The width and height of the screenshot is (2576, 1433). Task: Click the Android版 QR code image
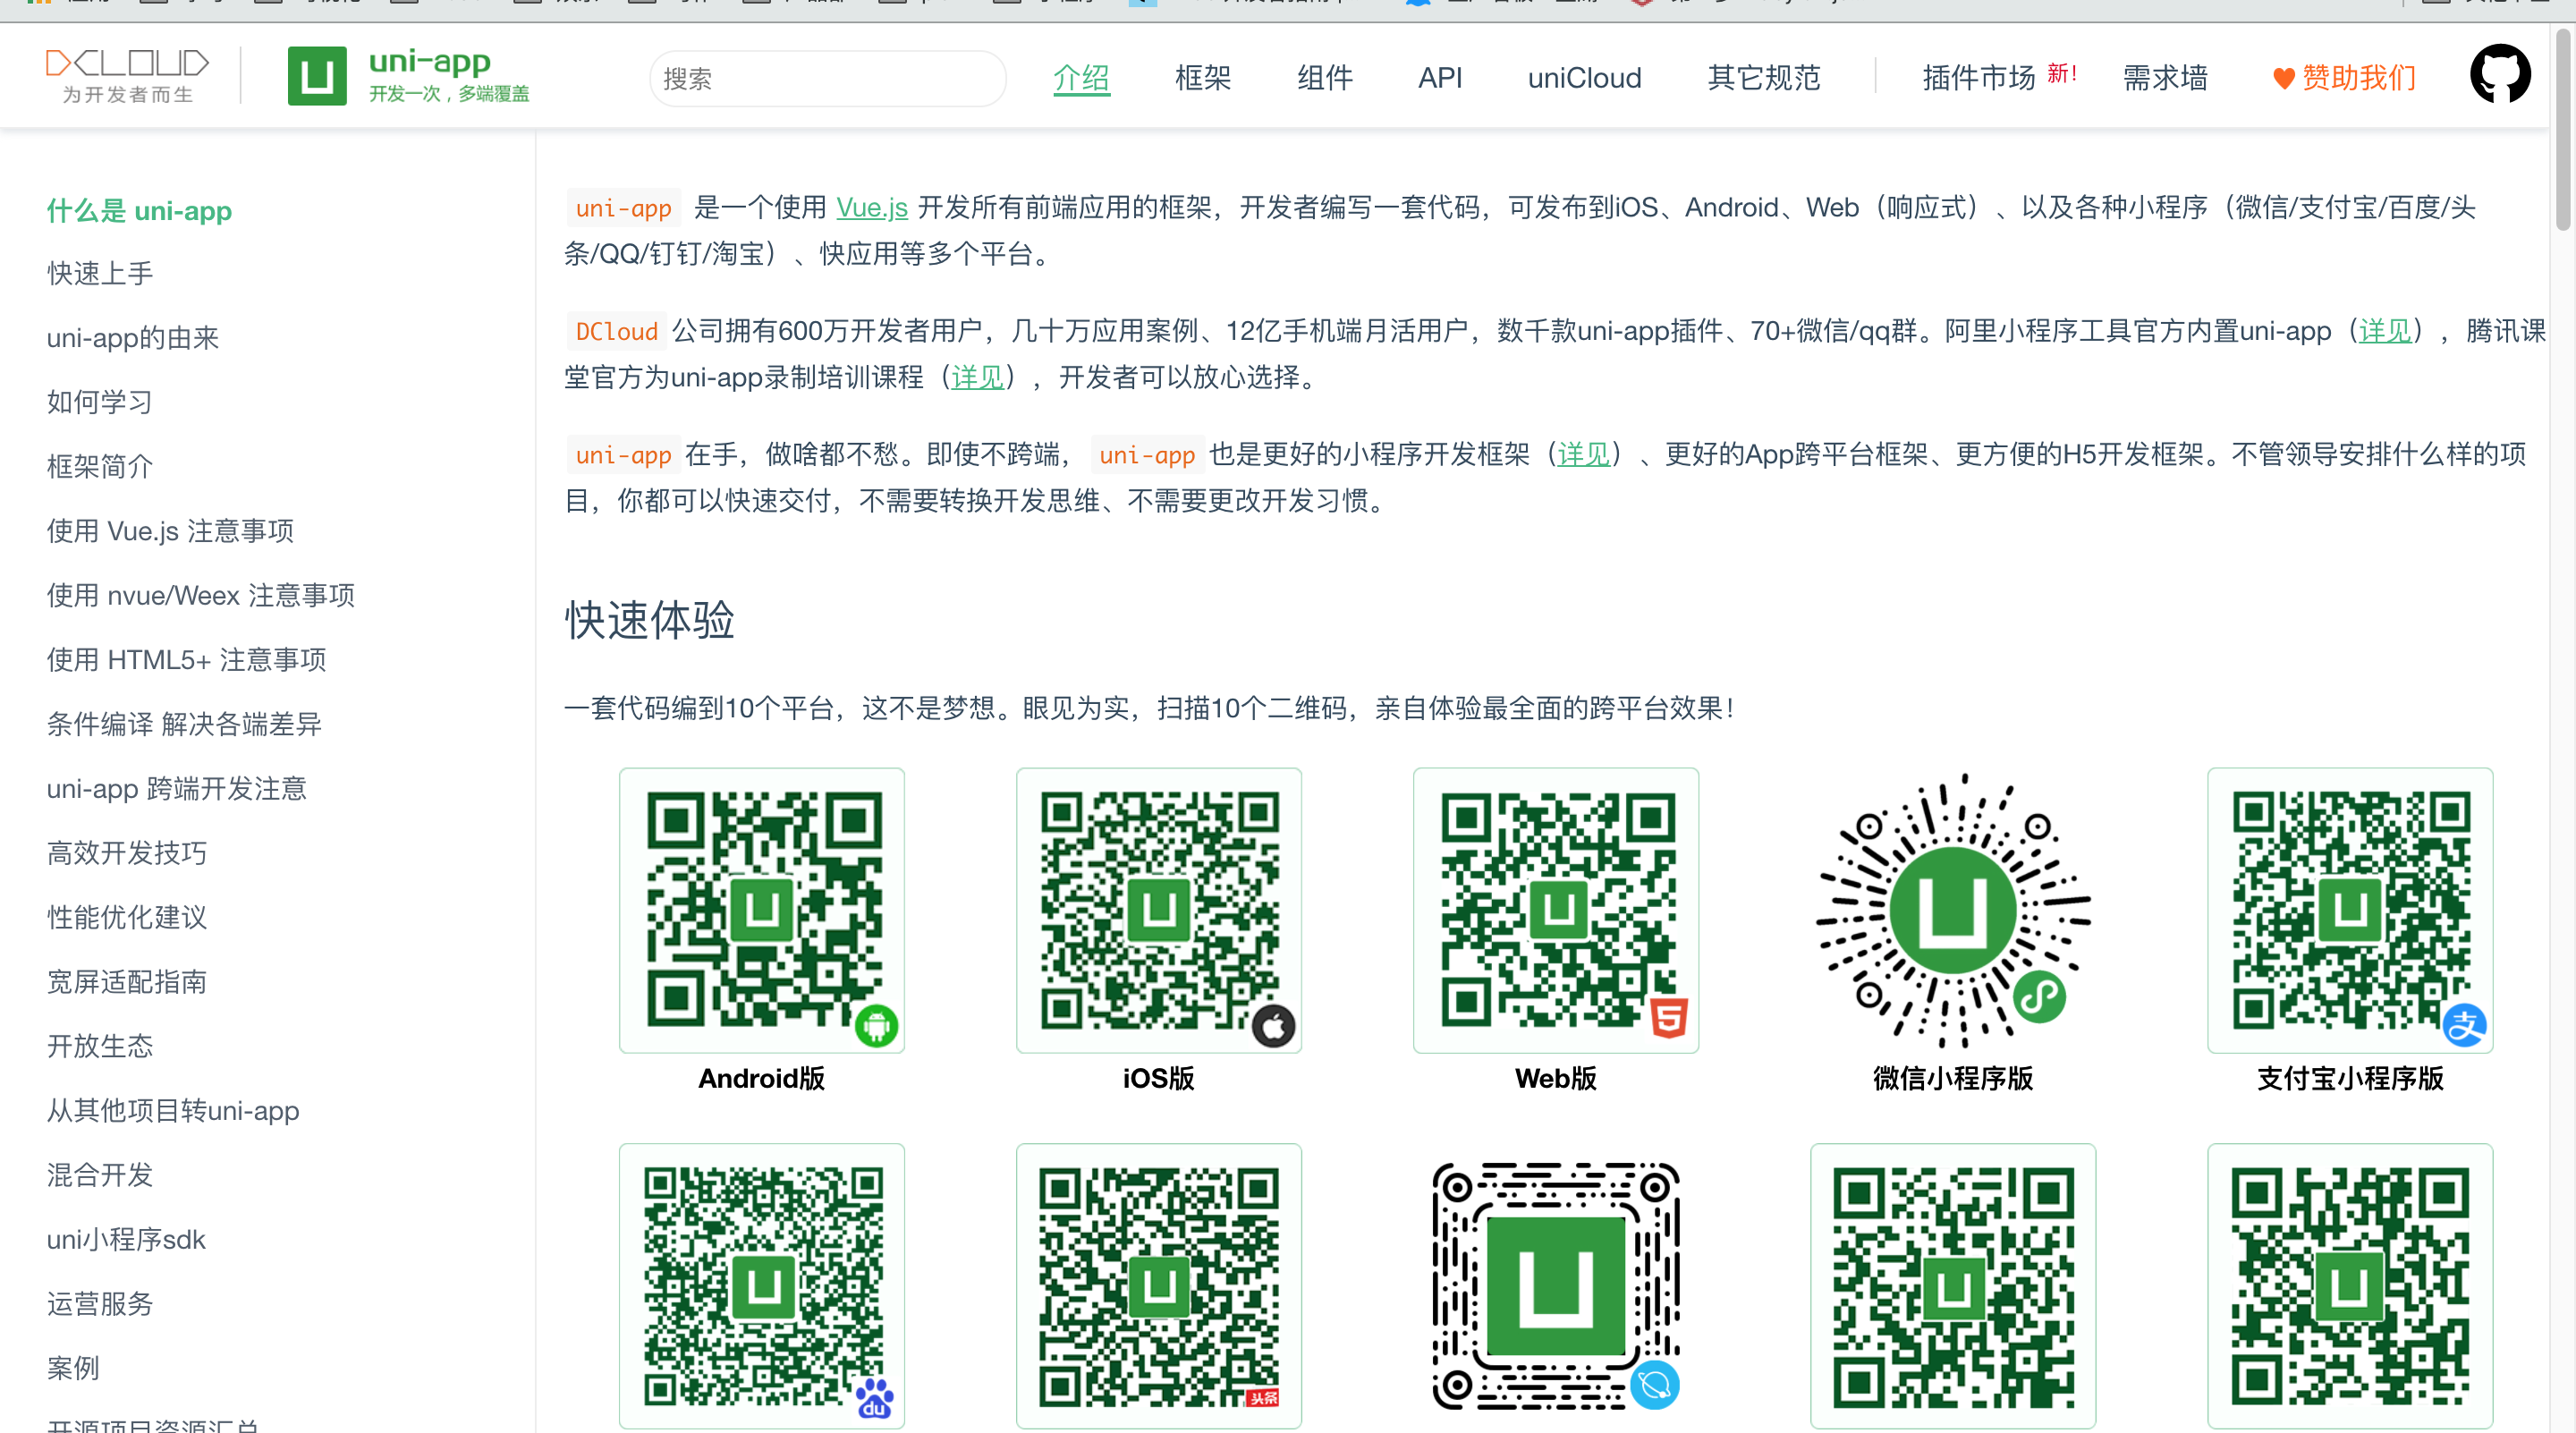(761, 909)
